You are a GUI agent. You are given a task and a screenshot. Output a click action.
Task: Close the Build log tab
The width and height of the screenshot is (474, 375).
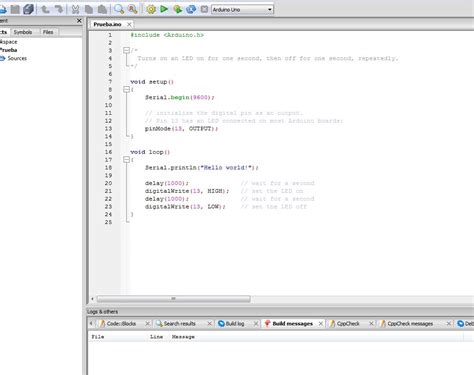256,324
